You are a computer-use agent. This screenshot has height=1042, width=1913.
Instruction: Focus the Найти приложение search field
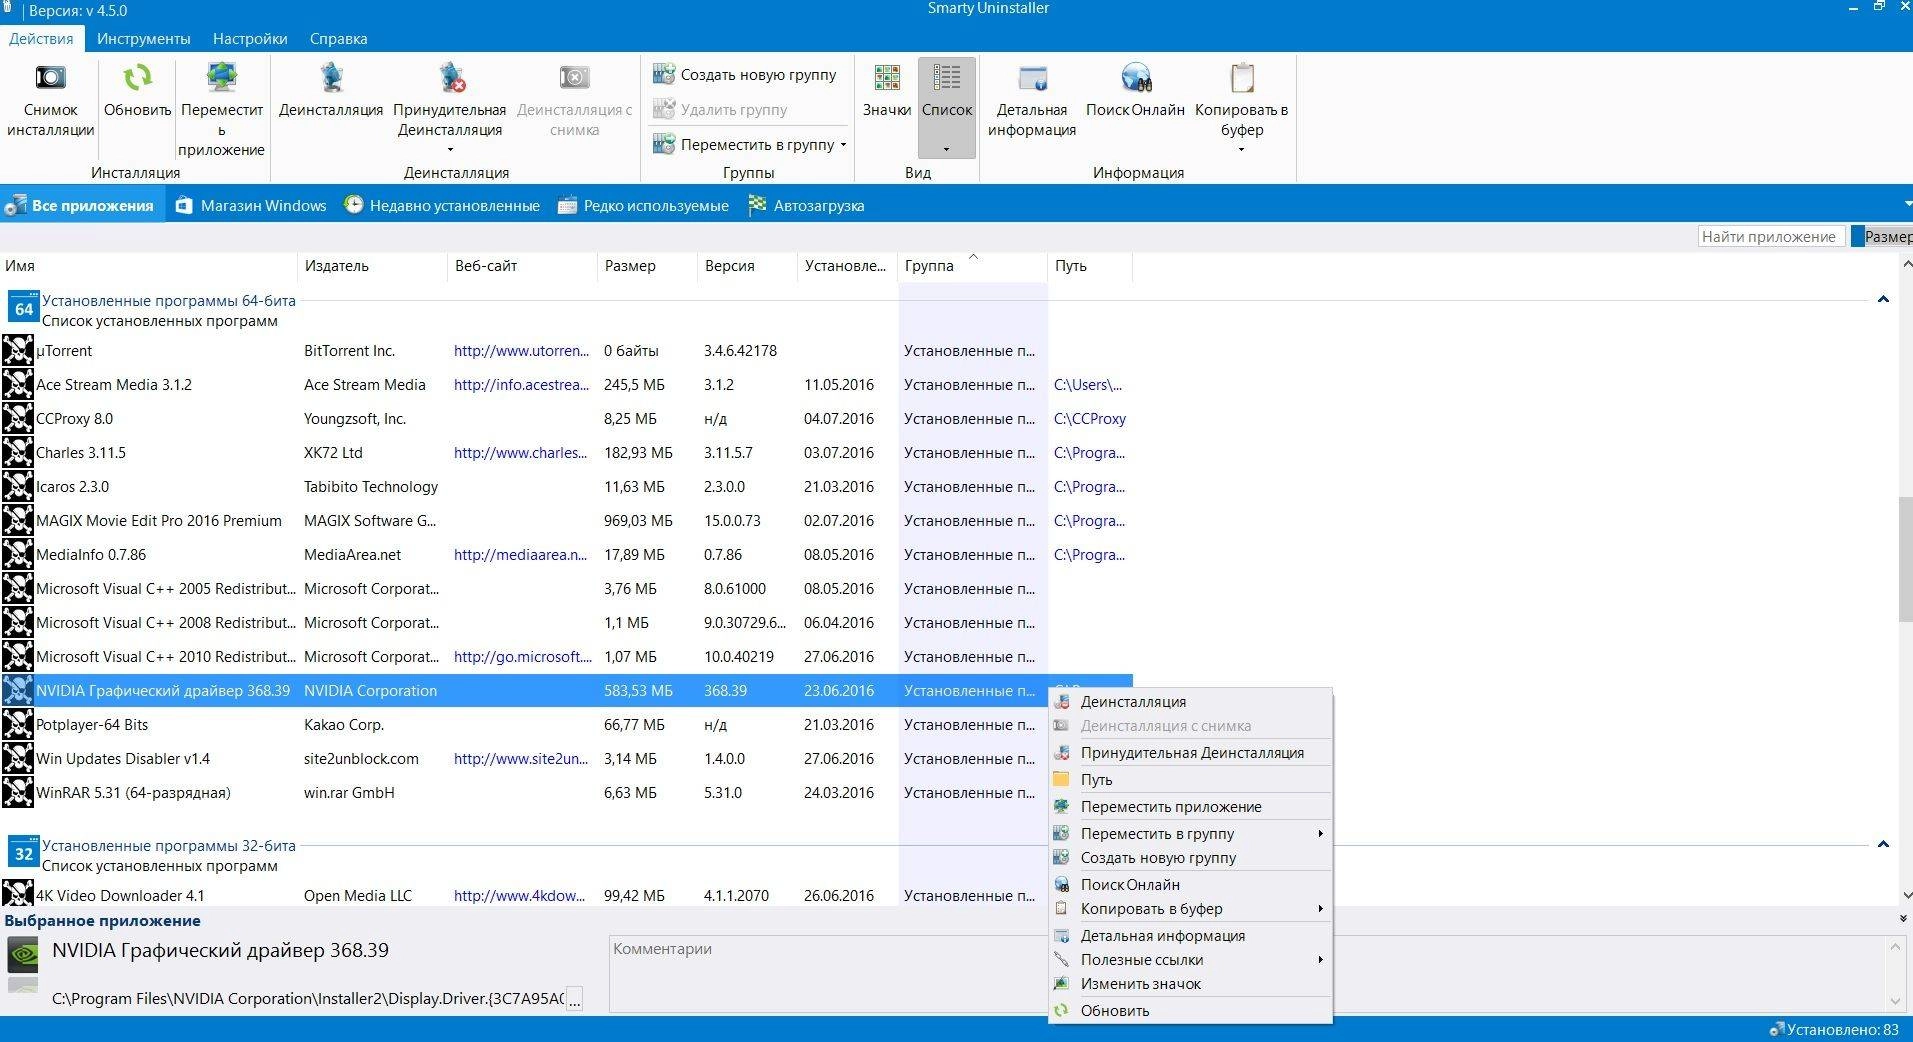[1771, 236]
